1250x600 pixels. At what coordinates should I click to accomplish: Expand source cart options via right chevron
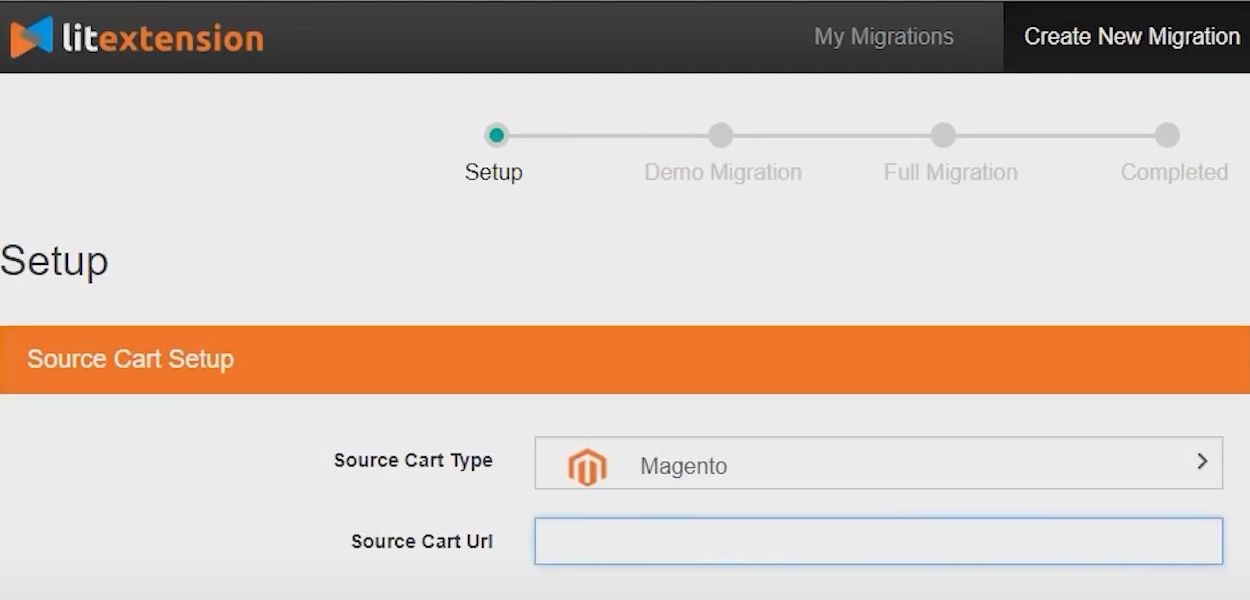click(1202, 462)
